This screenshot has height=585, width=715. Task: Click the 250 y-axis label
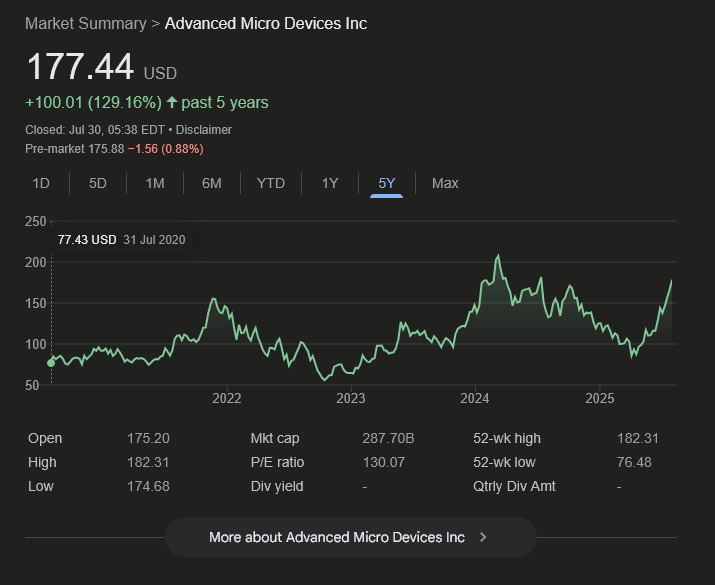point(36,222)
